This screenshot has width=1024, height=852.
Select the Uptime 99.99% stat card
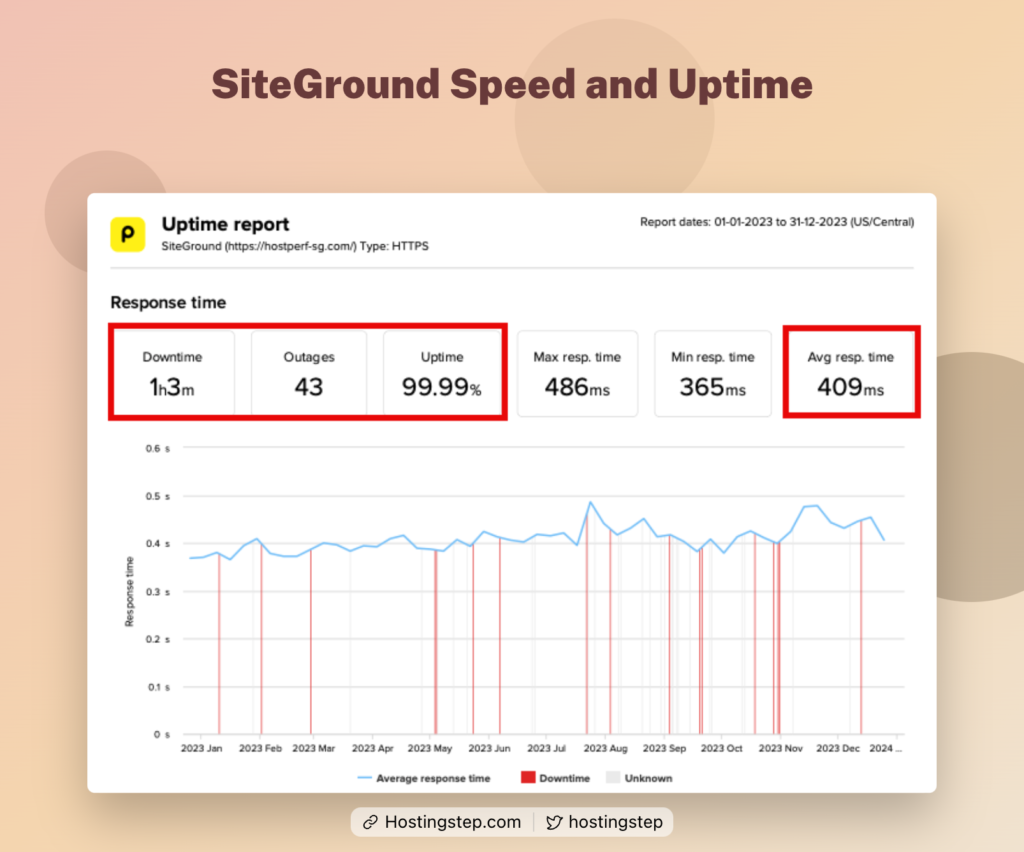click(x=442, y=373)
